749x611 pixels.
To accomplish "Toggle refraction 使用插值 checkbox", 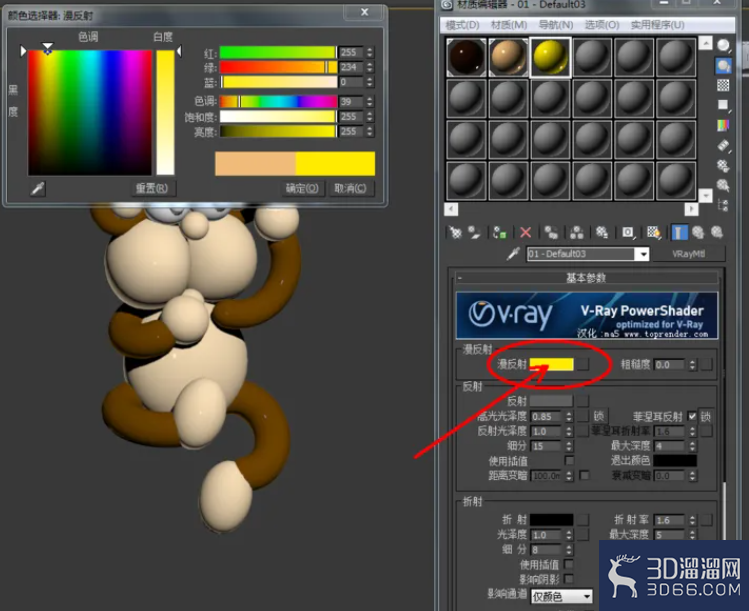I will point(569,564).
